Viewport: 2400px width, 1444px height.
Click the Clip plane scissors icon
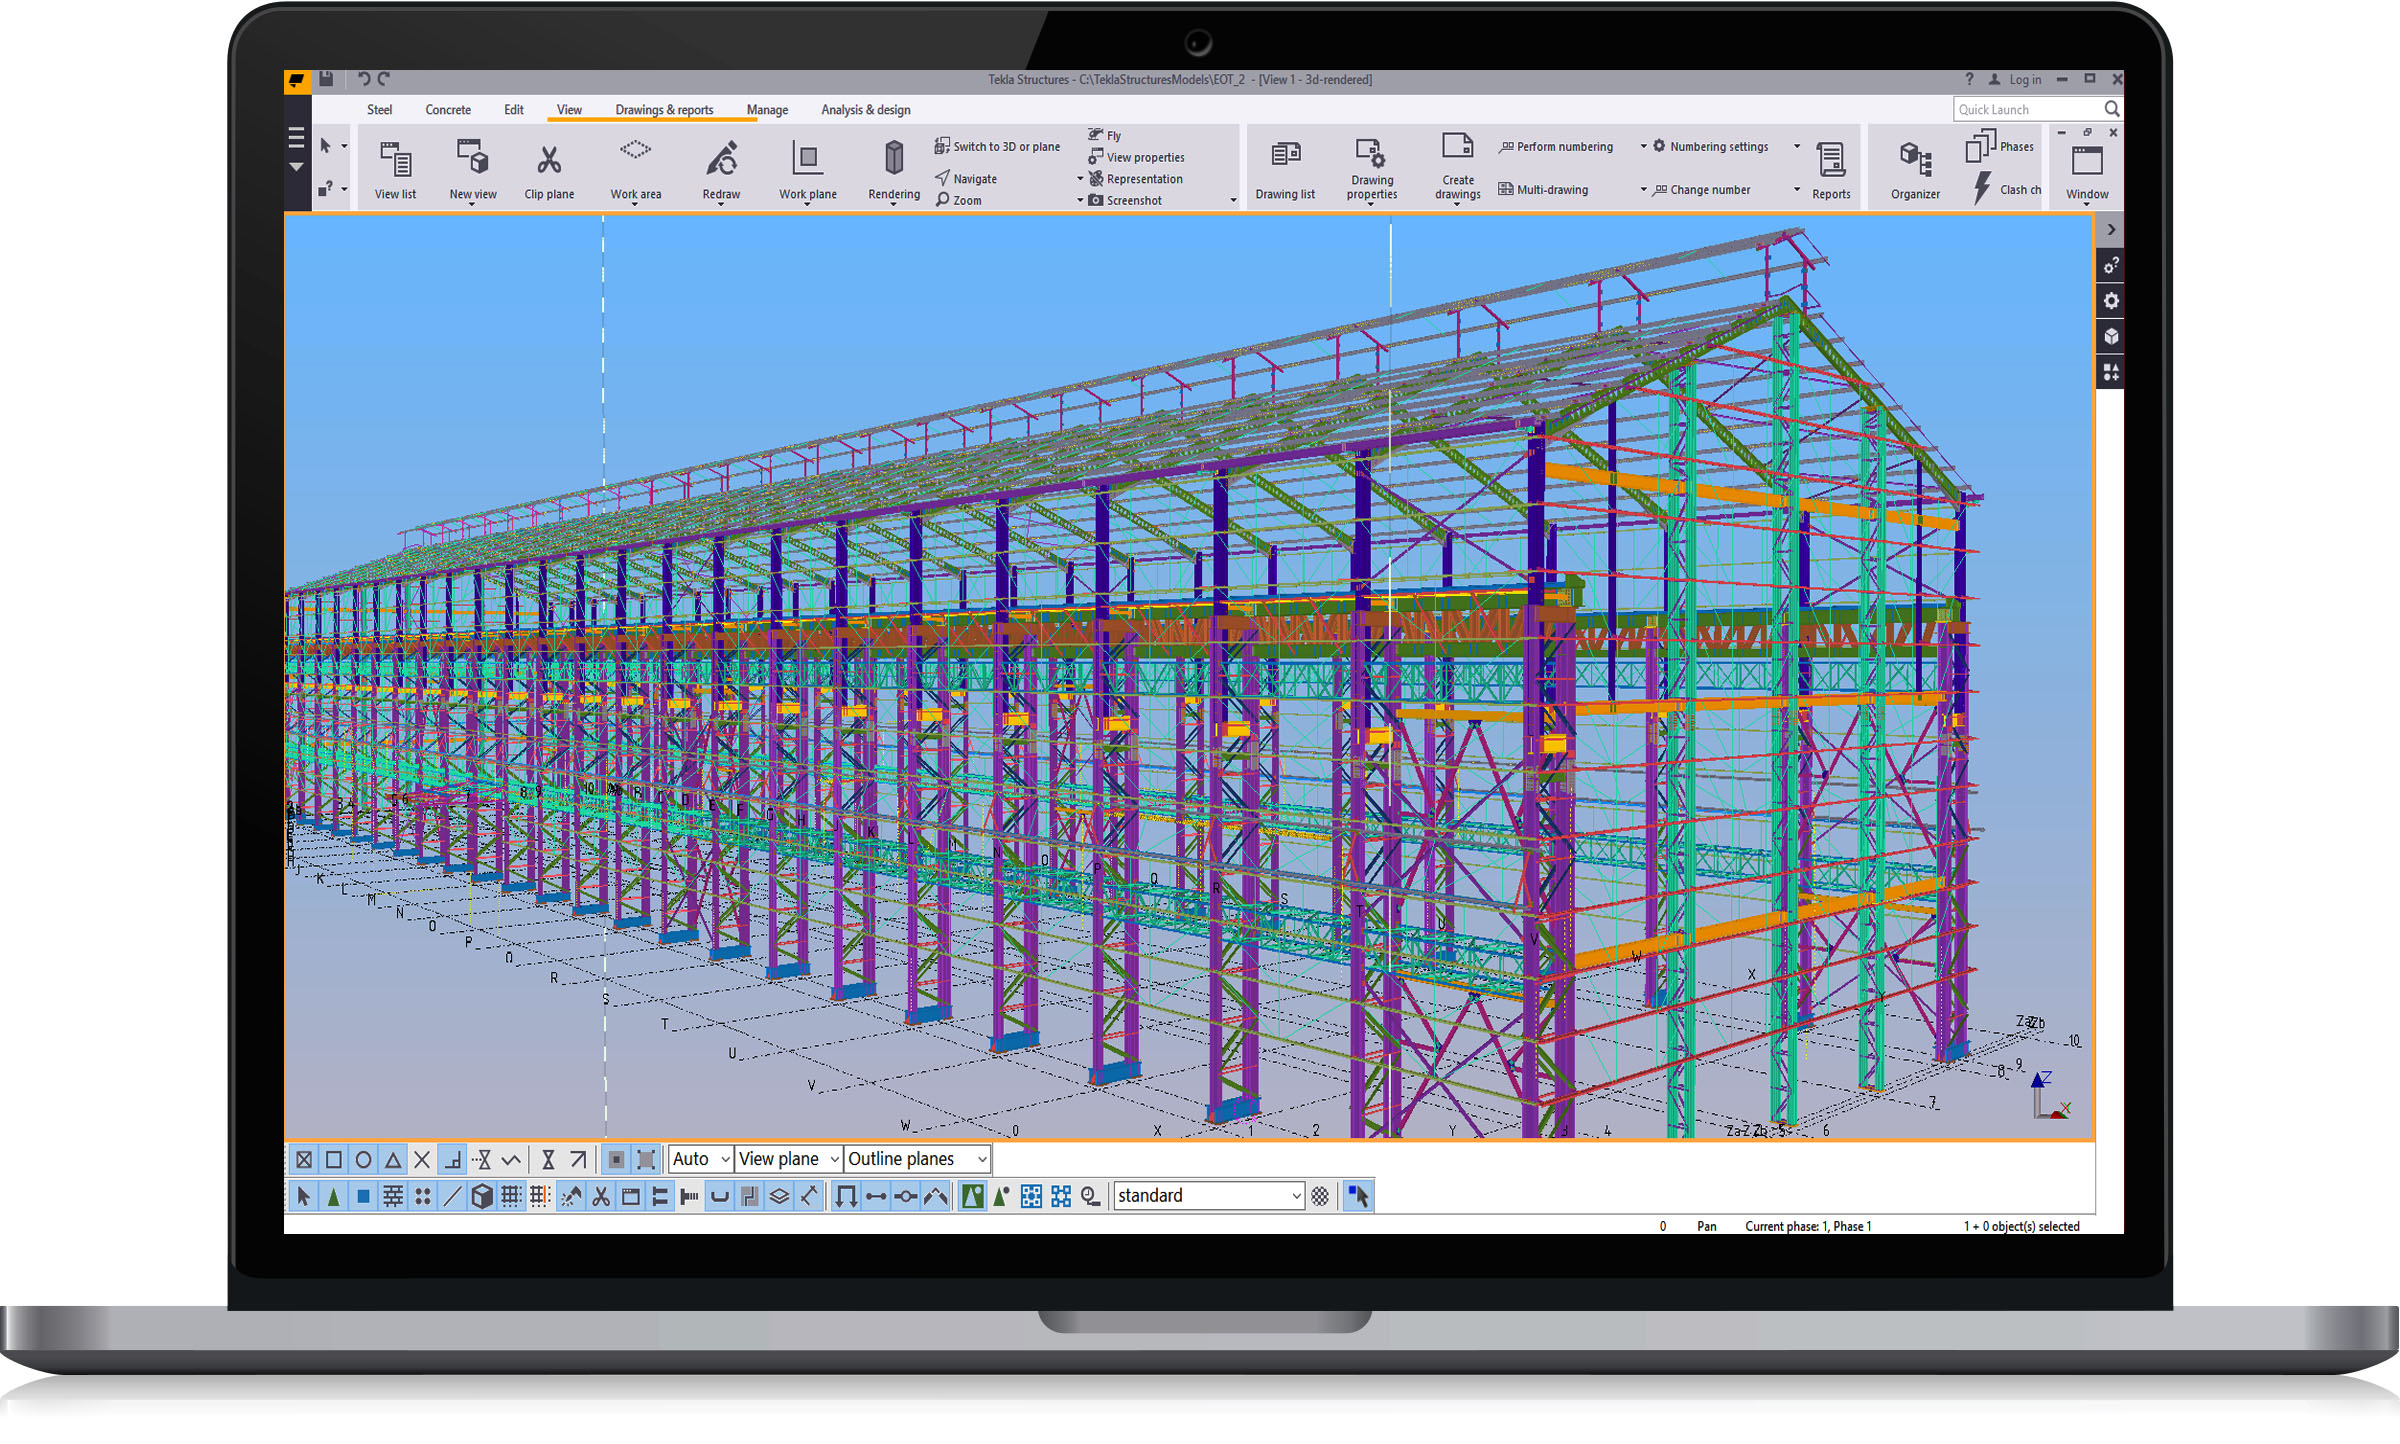point(548,161)
